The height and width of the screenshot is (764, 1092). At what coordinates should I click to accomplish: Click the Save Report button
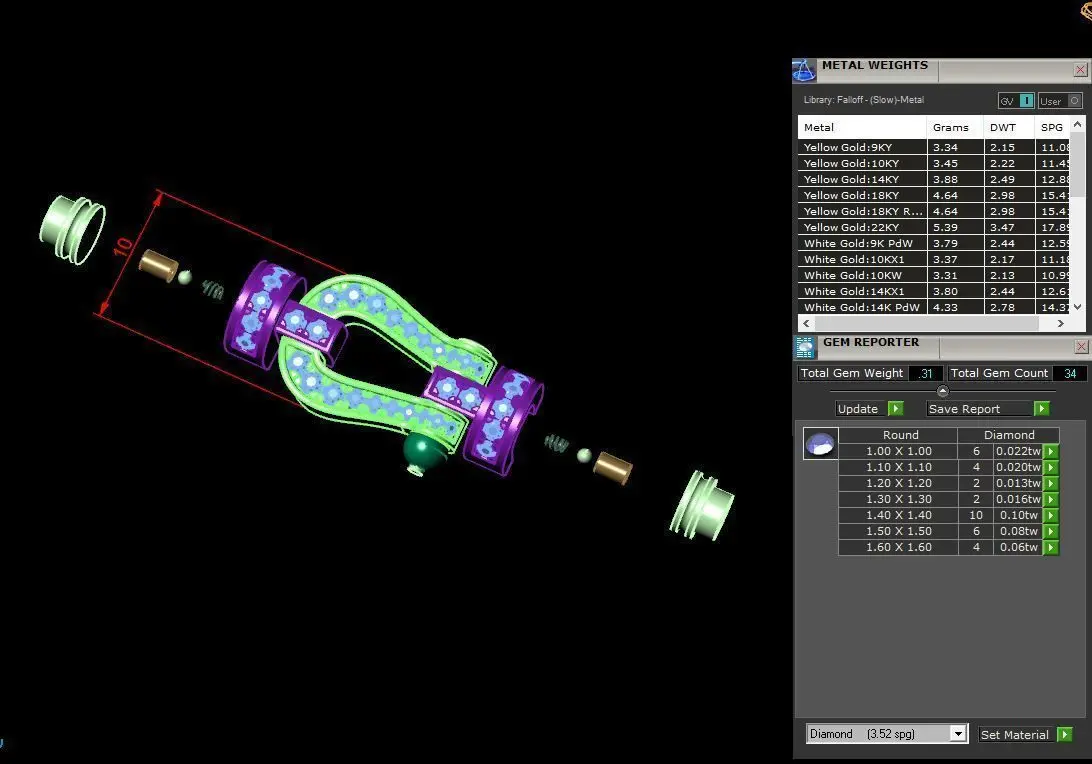click(x=988, y=409)
